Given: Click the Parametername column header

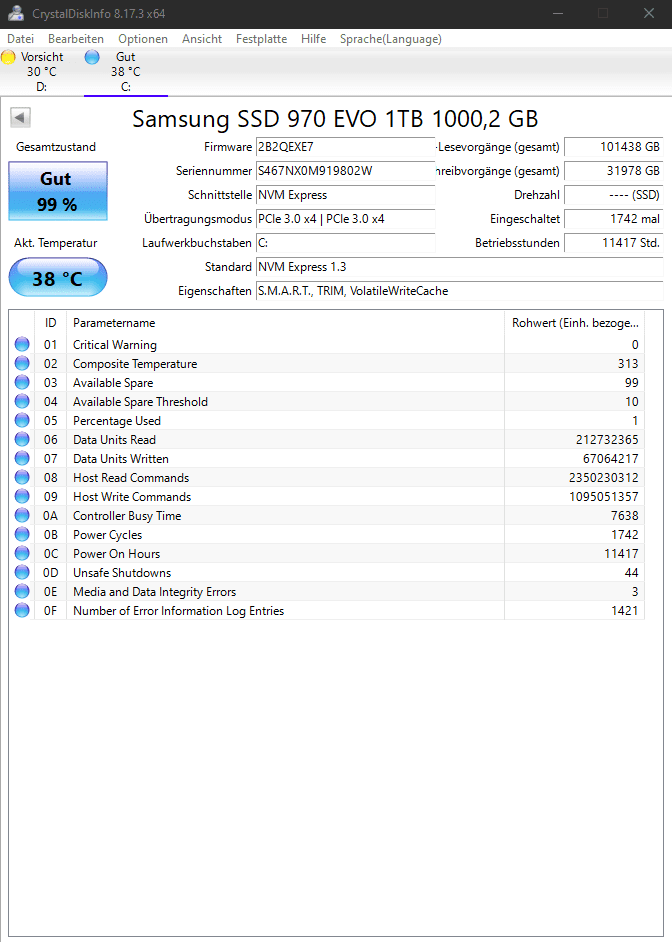Looking at the screenshot, I should click(x=285, y=323).
